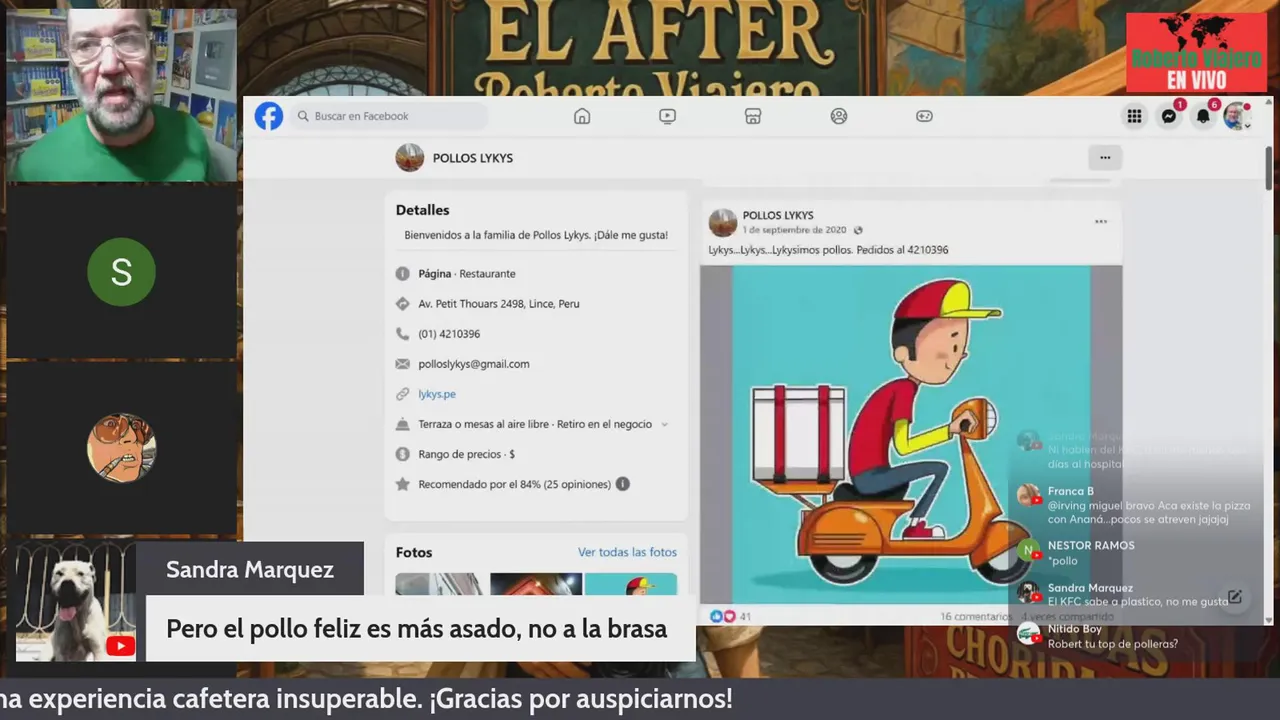Screen dimensions: 1280x720
Task: Open the delivery scooter post image
Action: click(911, 434)
